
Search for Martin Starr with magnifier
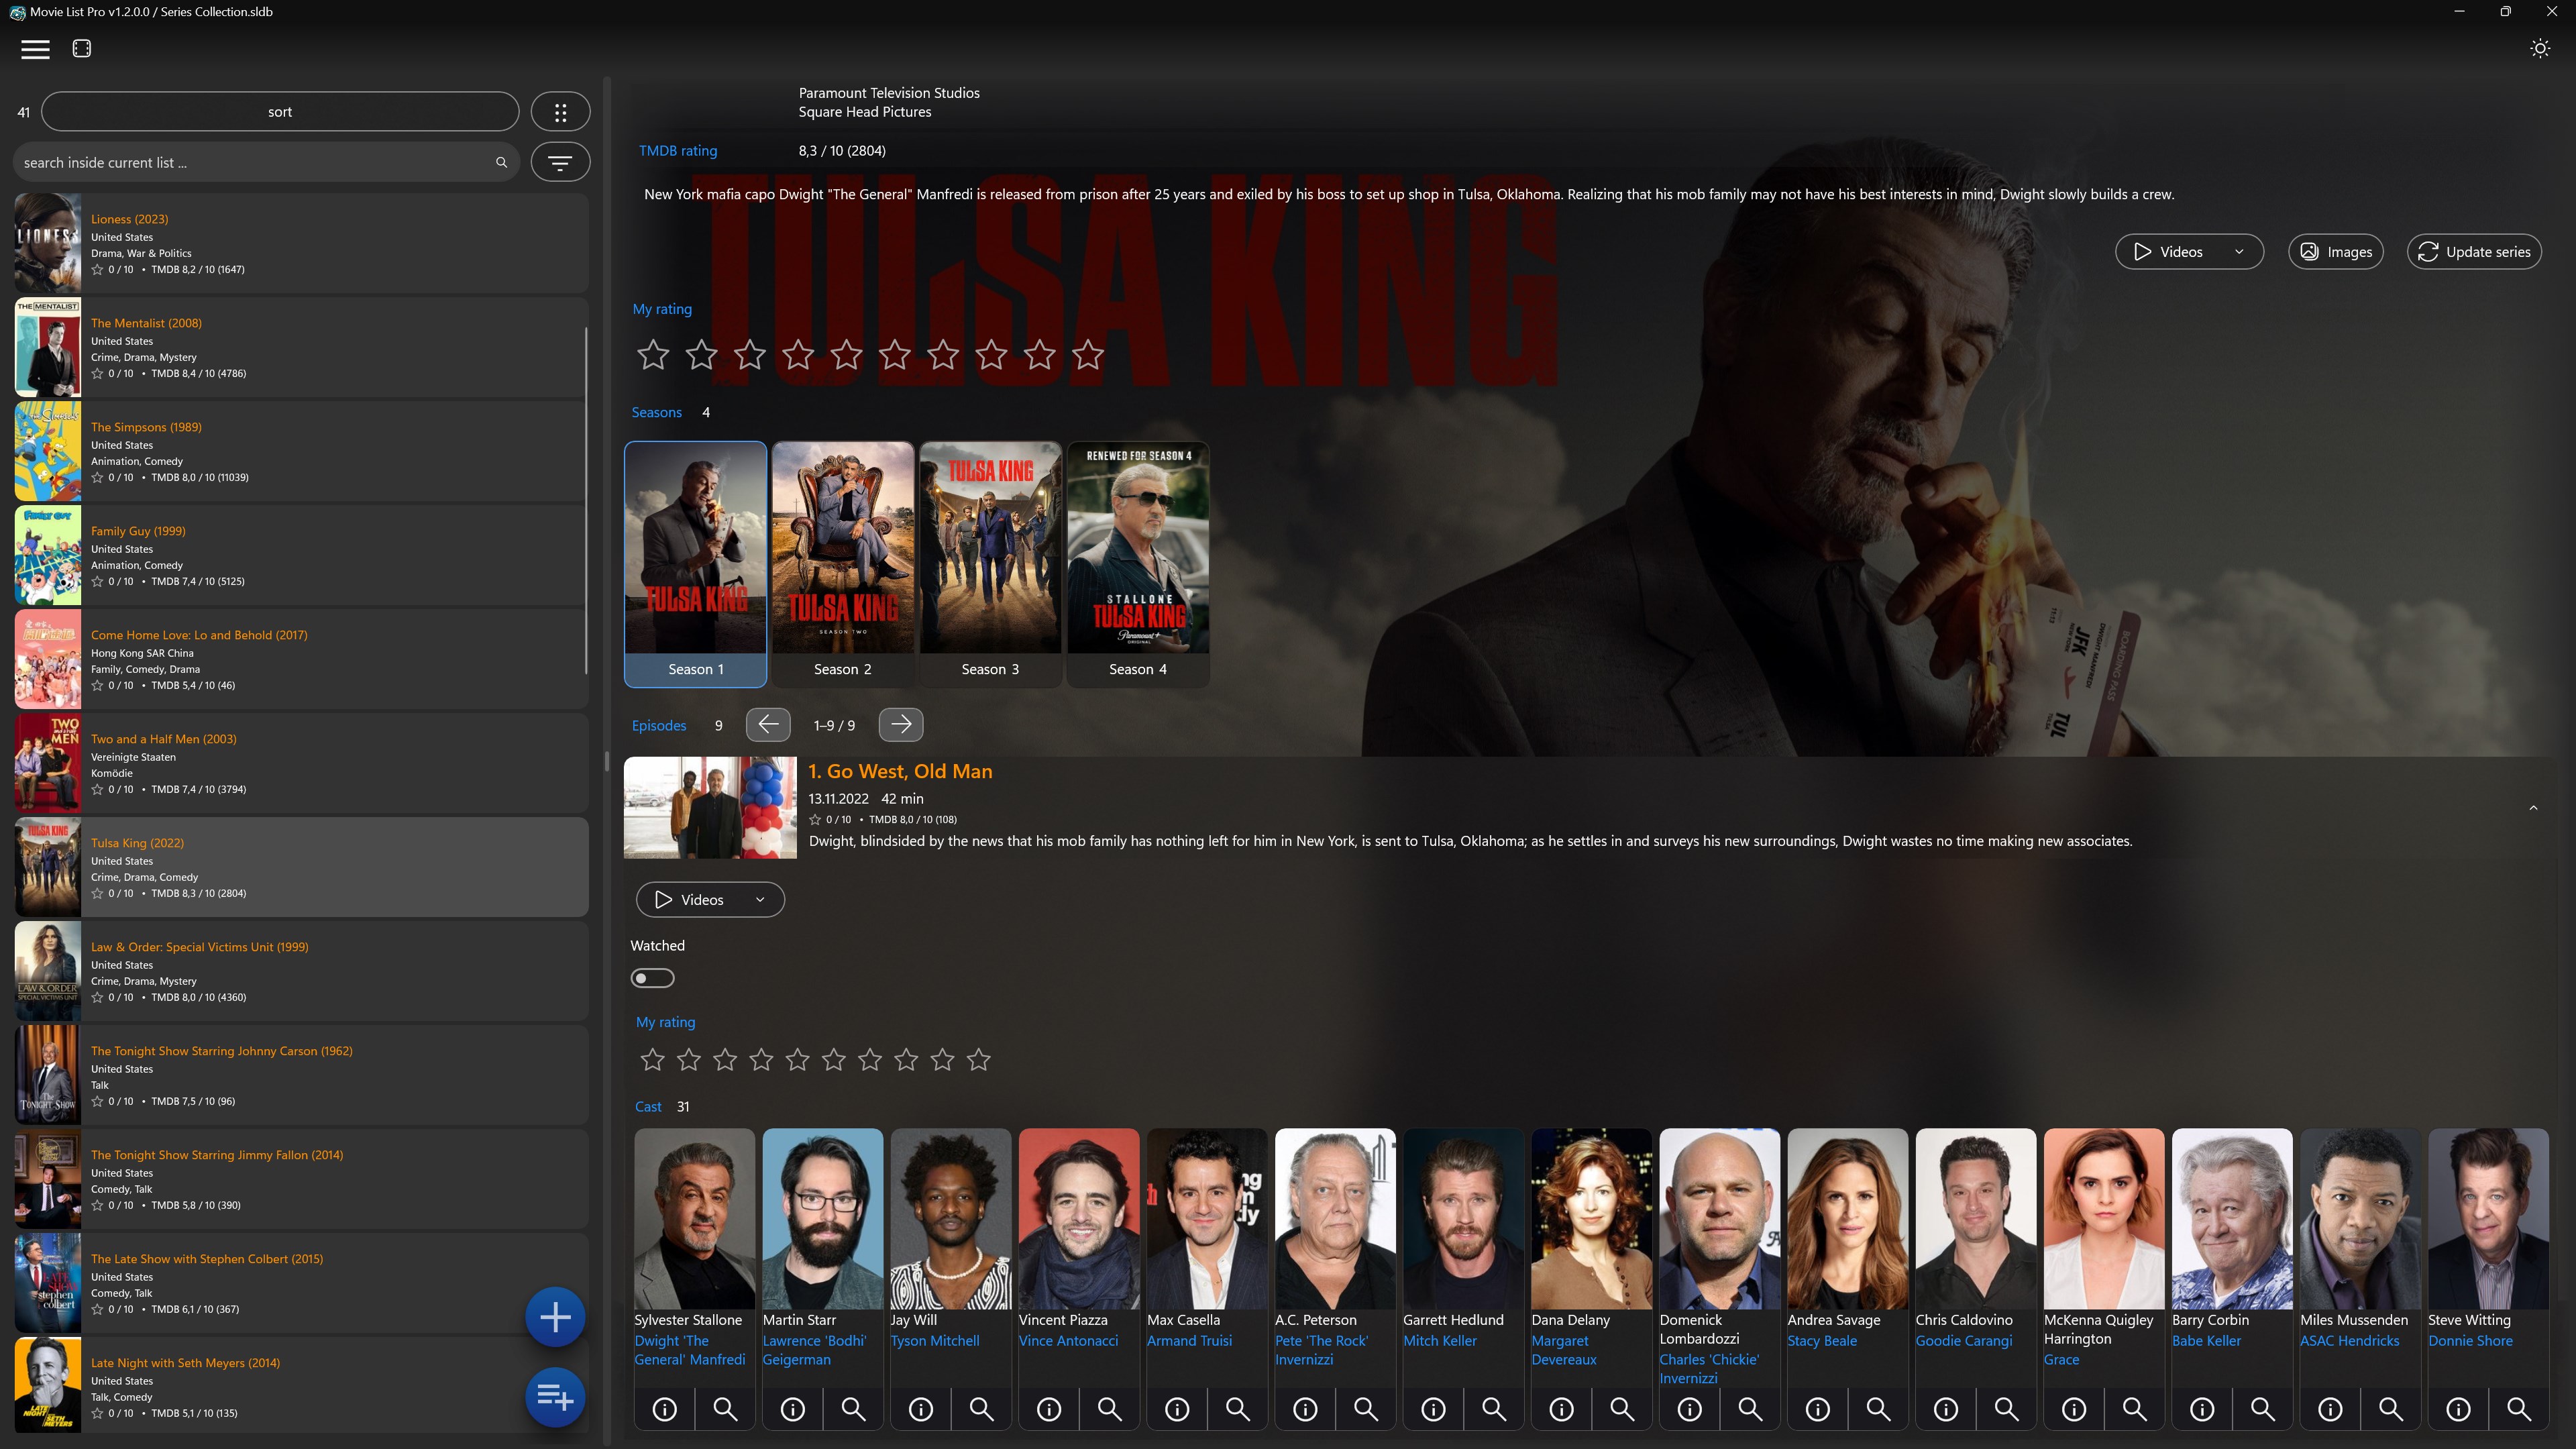click(x=853, y=1409)
